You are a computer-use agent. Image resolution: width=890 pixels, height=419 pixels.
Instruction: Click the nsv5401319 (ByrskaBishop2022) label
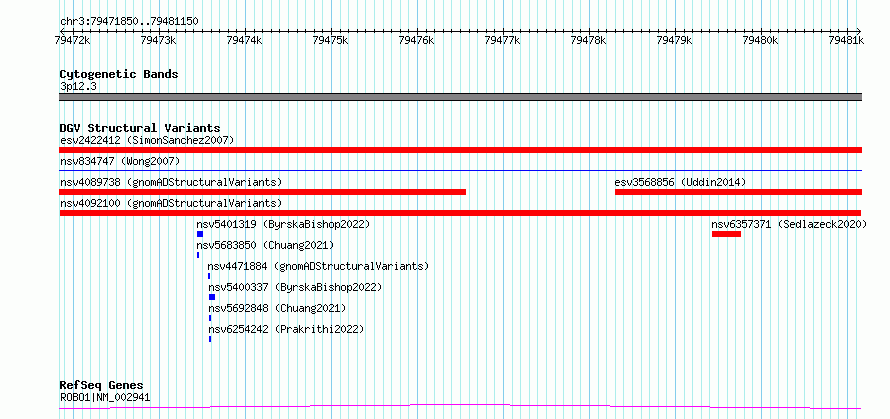click(283, 224)
